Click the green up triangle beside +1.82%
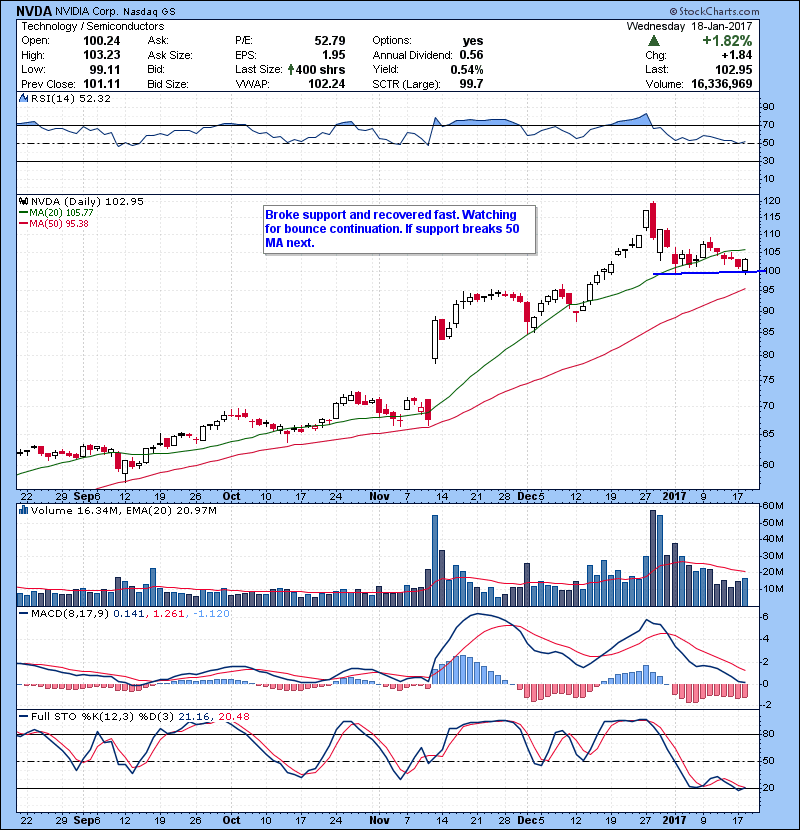Image resolution: width=800 pixels, height=830 pixels. click(x=654, y=41)
